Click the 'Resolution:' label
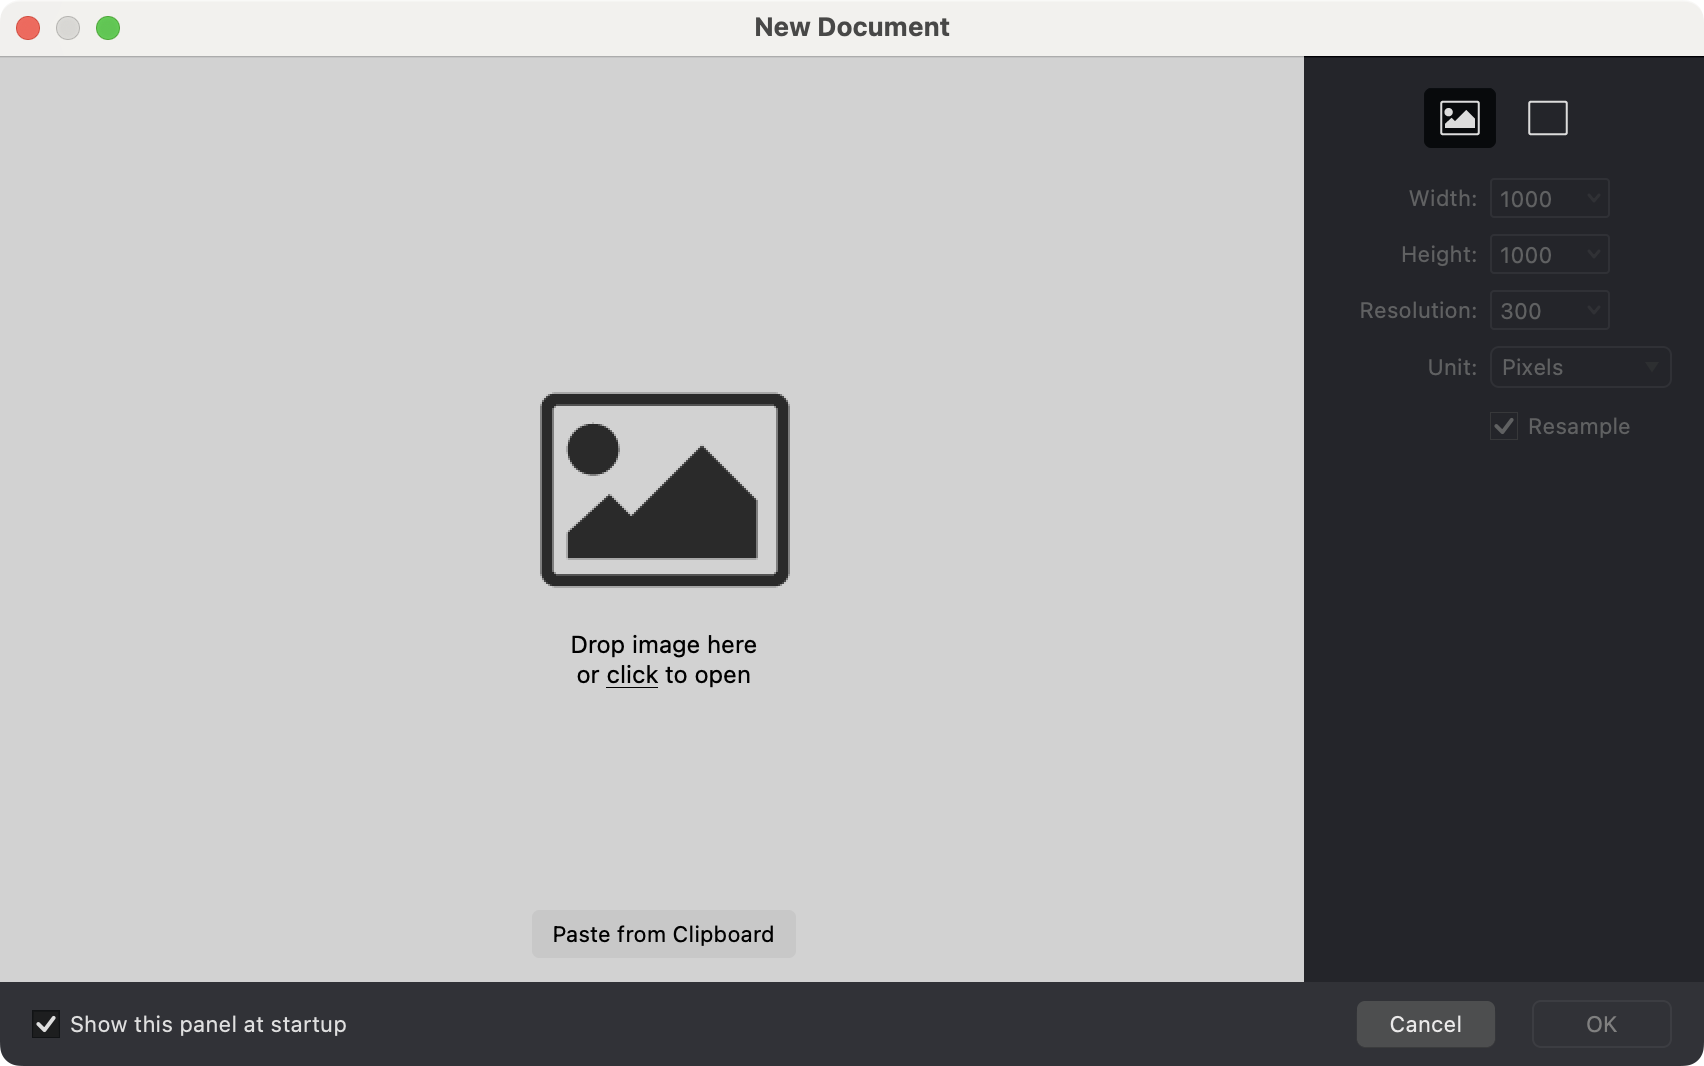The width and height of the screenshot is (1704, 1066). pyautogui.click(x=1418, y=311)
